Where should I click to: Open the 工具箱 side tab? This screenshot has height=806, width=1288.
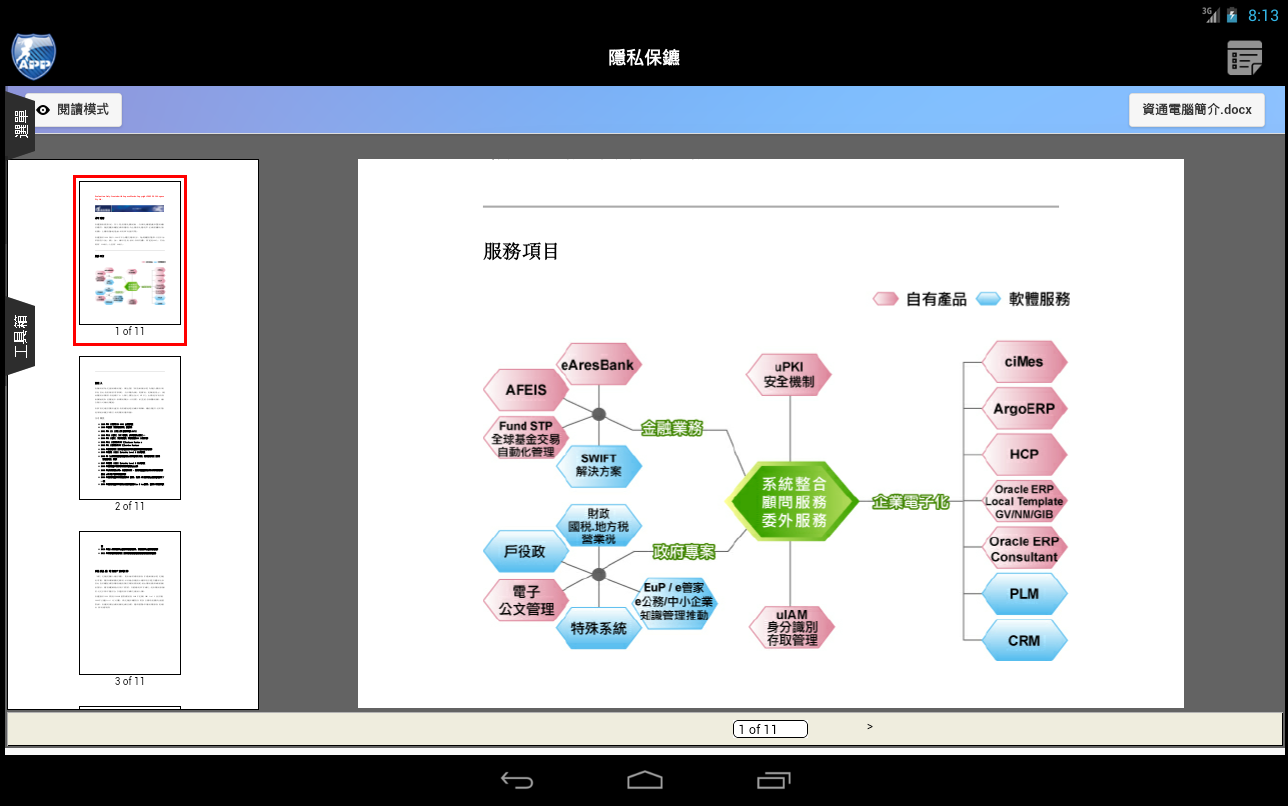[x=20, y=337]
